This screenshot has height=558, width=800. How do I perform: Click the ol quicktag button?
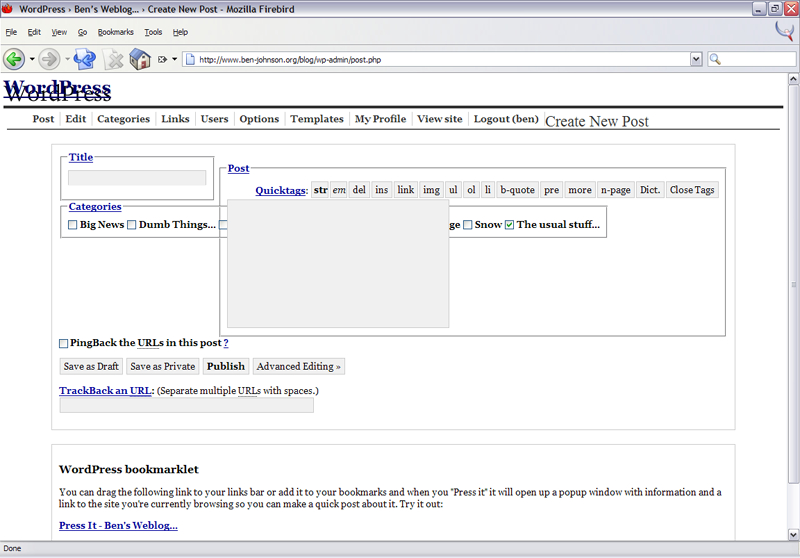[x=471, y=190]
